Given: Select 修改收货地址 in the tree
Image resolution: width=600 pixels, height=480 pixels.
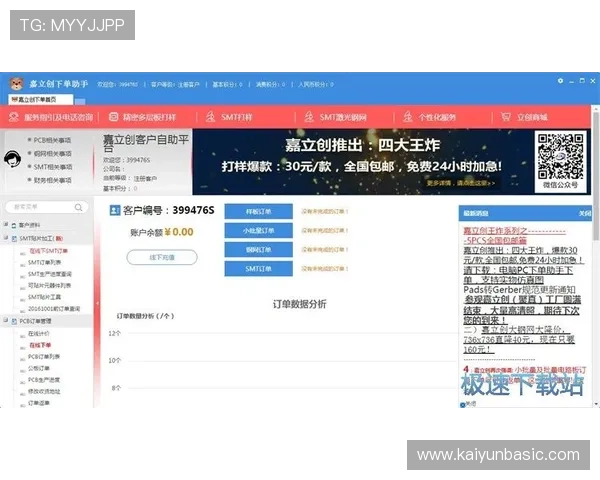Looking at the screenshot, I should coord(44,392).
